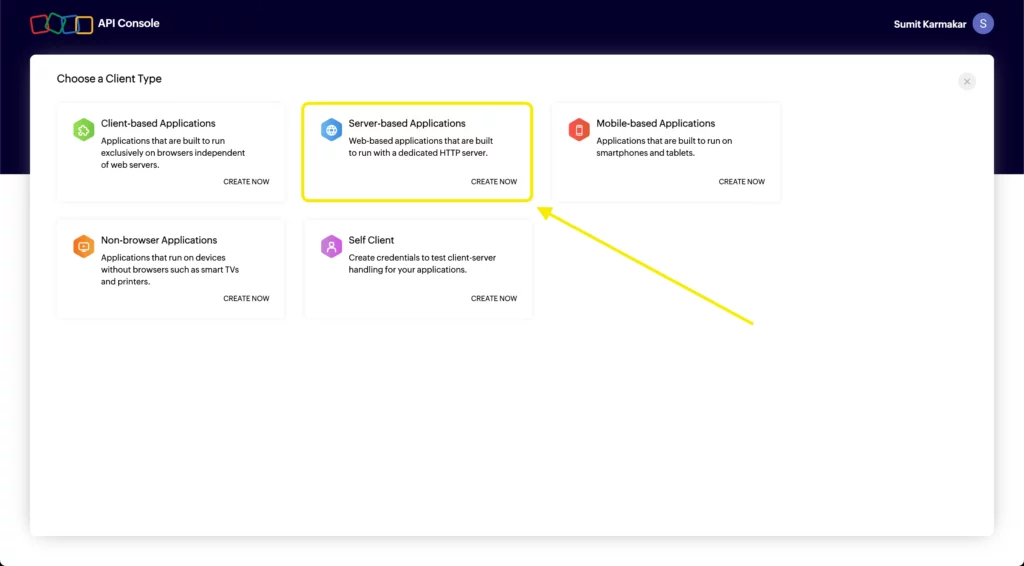Viewport: 1024px width, 566px height.
Task: Click the Zoho logo in the header
Action: coord(61,24)
